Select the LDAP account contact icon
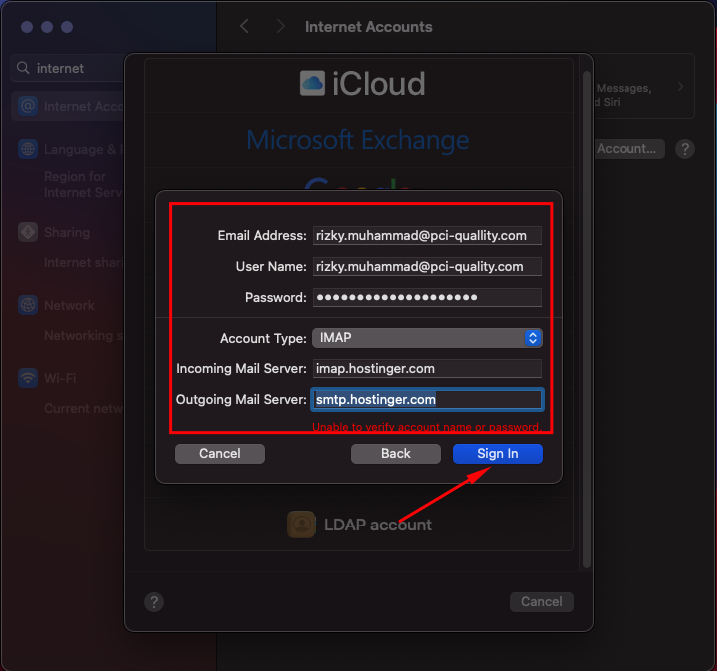 click(301, 524)
